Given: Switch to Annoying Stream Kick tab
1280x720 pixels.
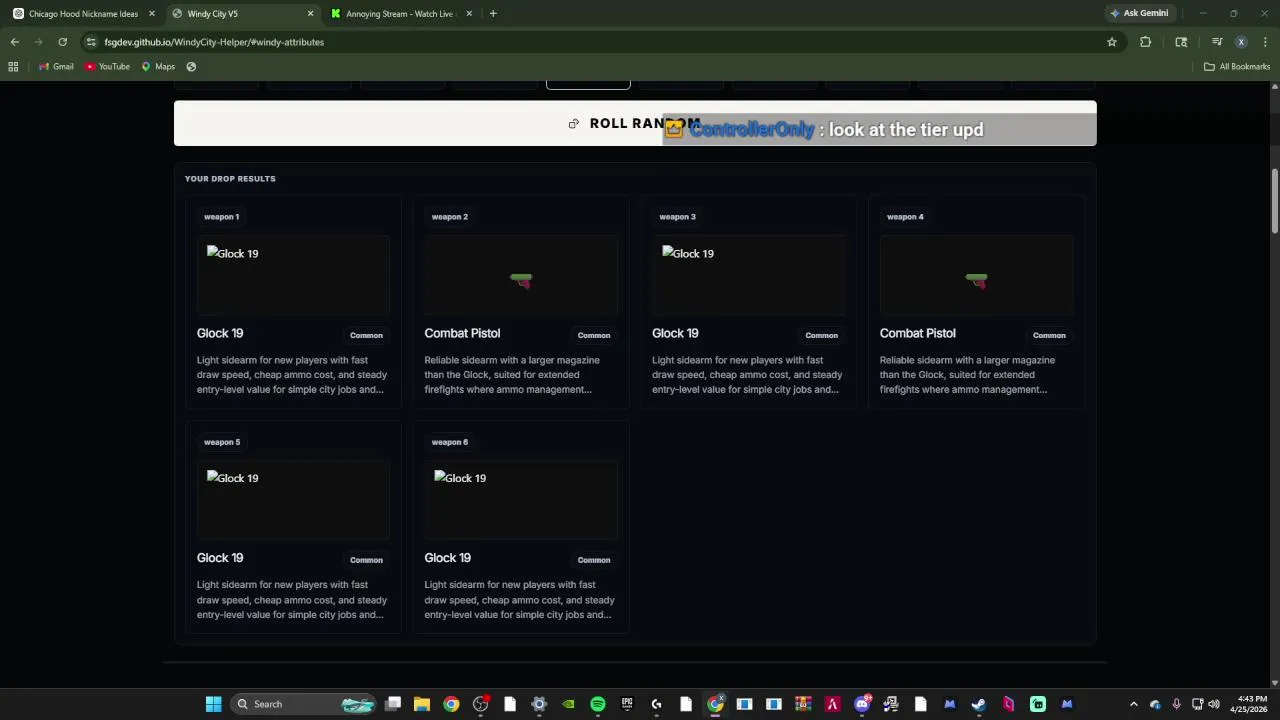Looking at the screenshot, I should [400, 14].
